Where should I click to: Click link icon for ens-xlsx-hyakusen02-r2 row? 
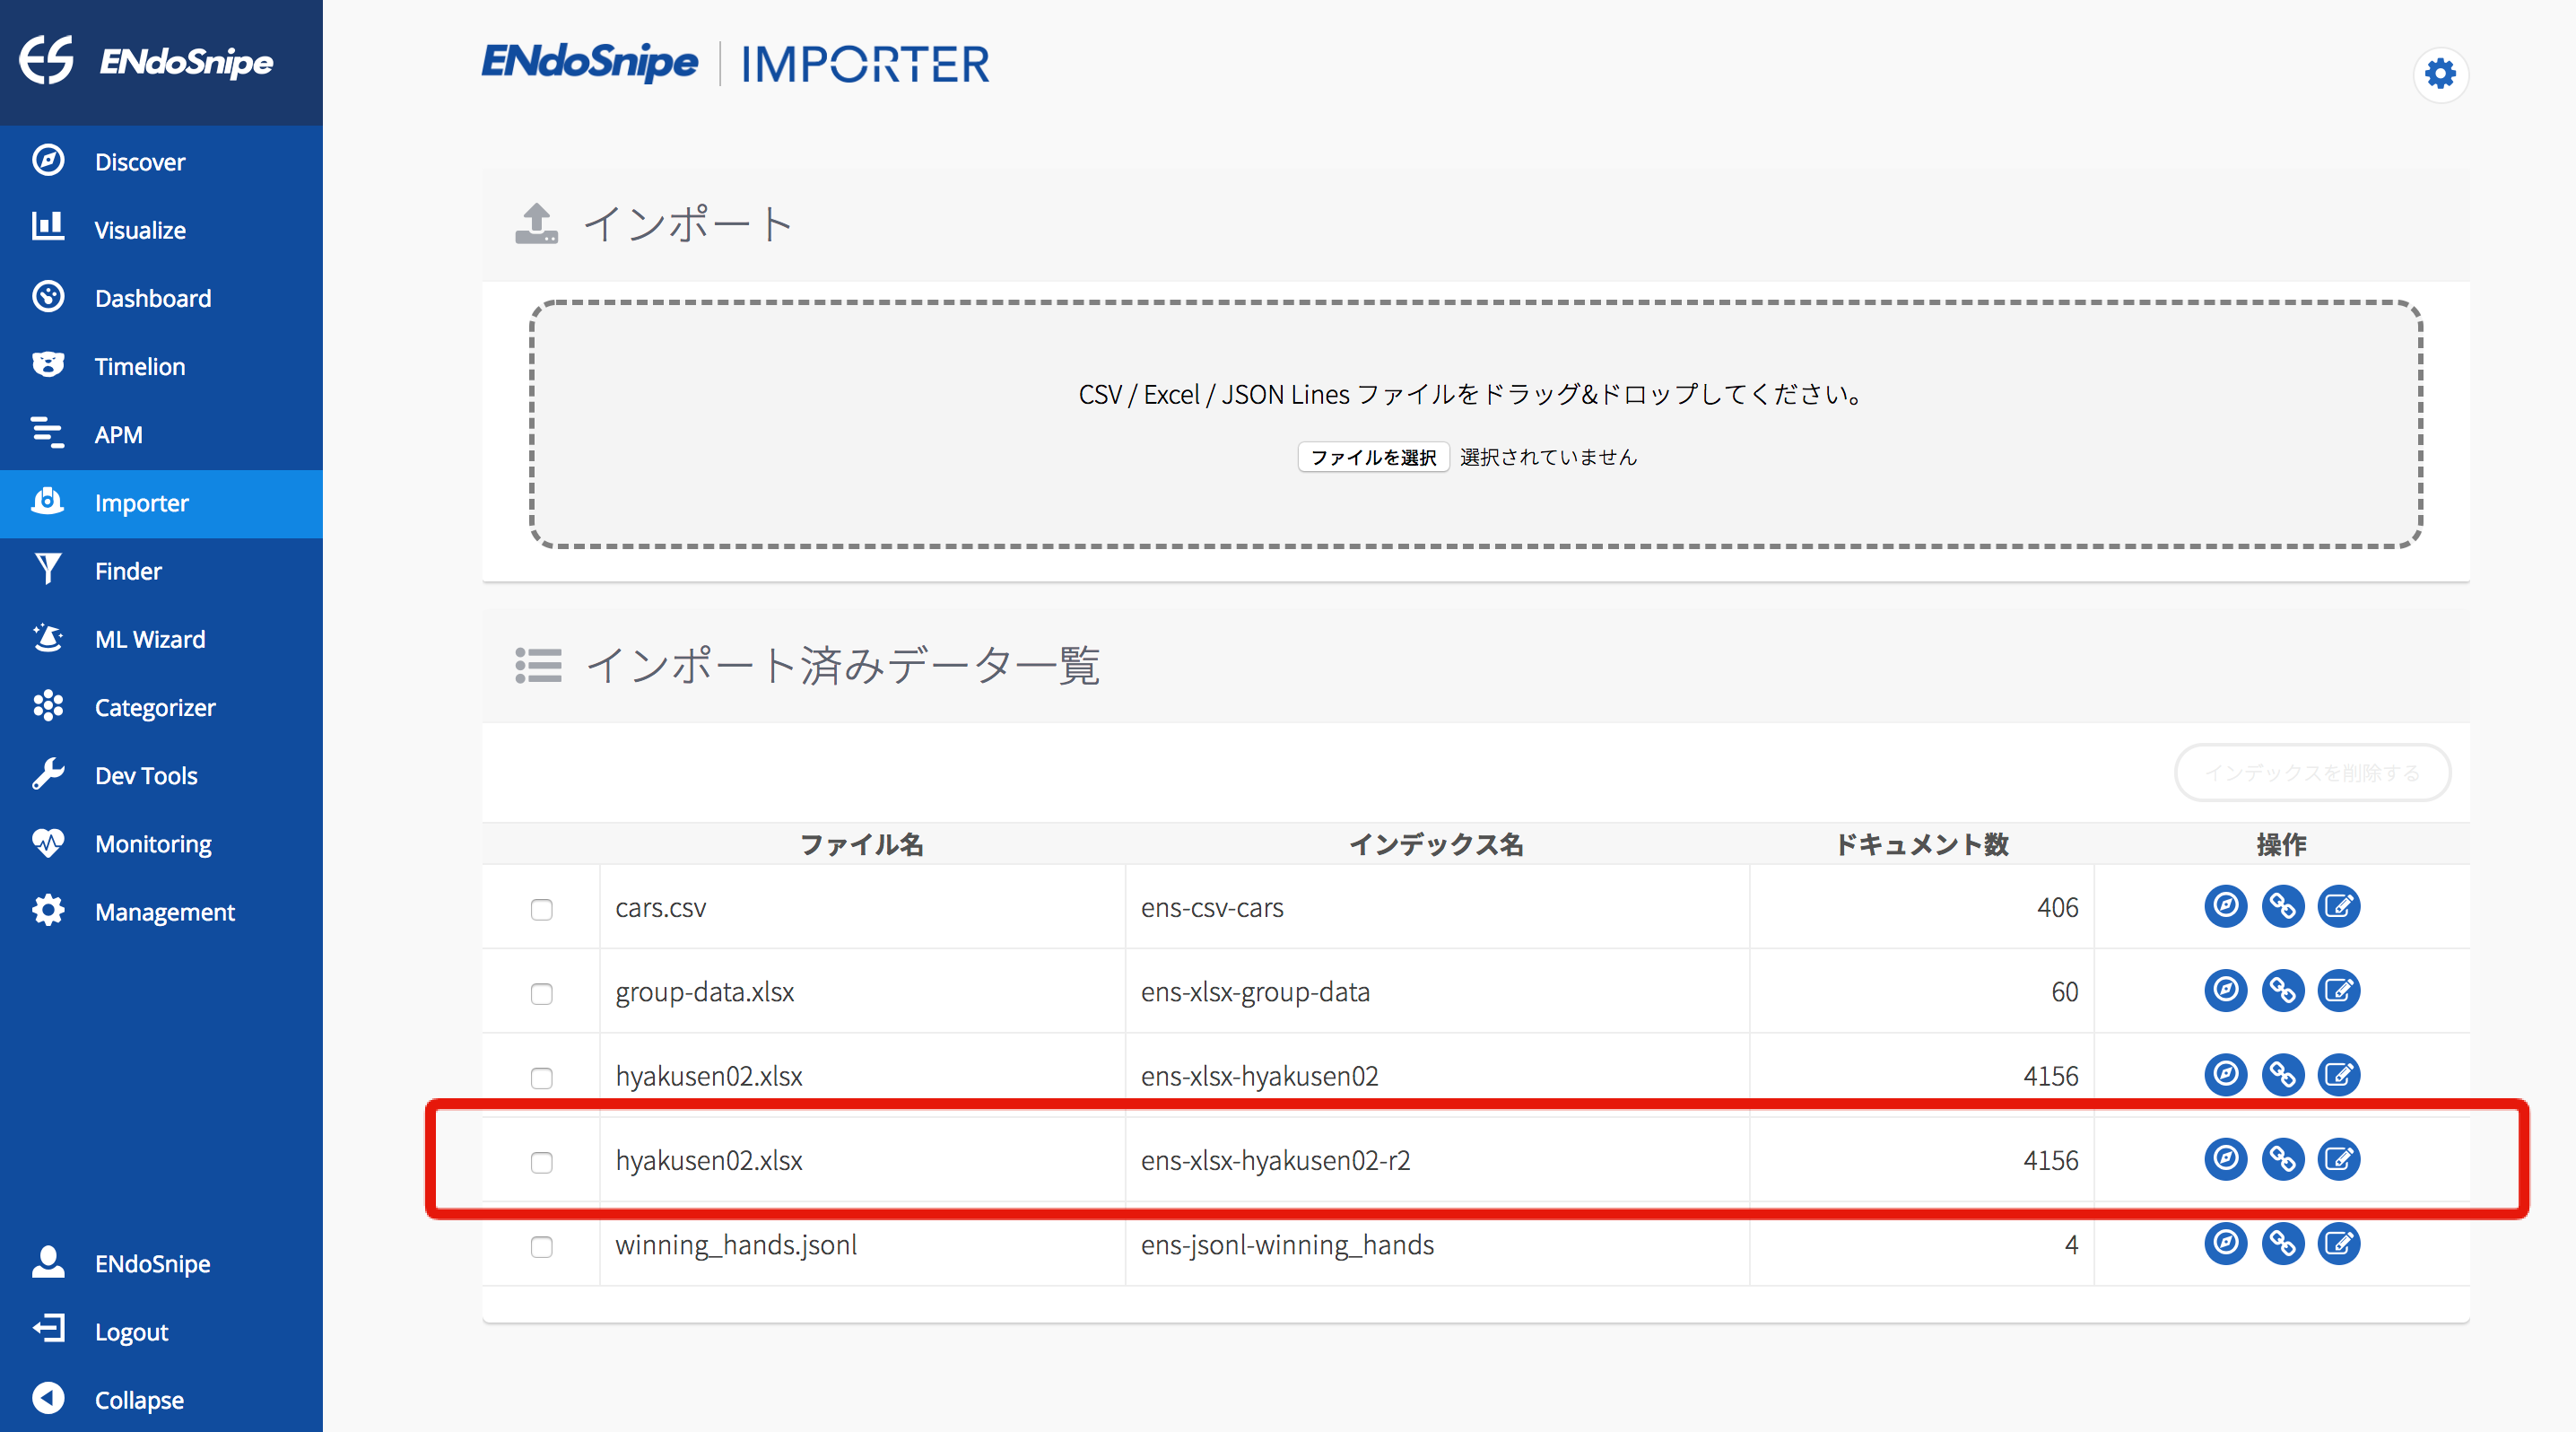tap(2282, 1158)
